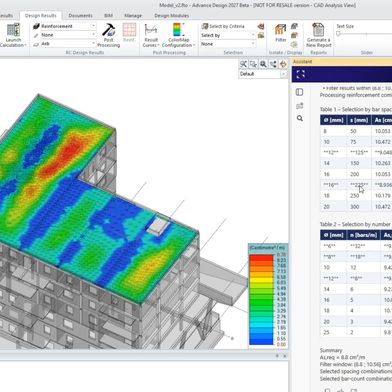The width and height of the screenshot is (392, 392).
Task: Click value '10.263' in Table 1
Action: click(383, 163)
